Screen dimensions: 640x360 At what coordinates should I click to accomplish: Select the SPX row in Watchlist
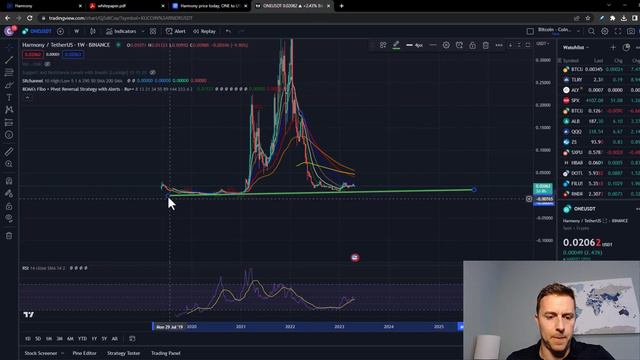(600, 100)
